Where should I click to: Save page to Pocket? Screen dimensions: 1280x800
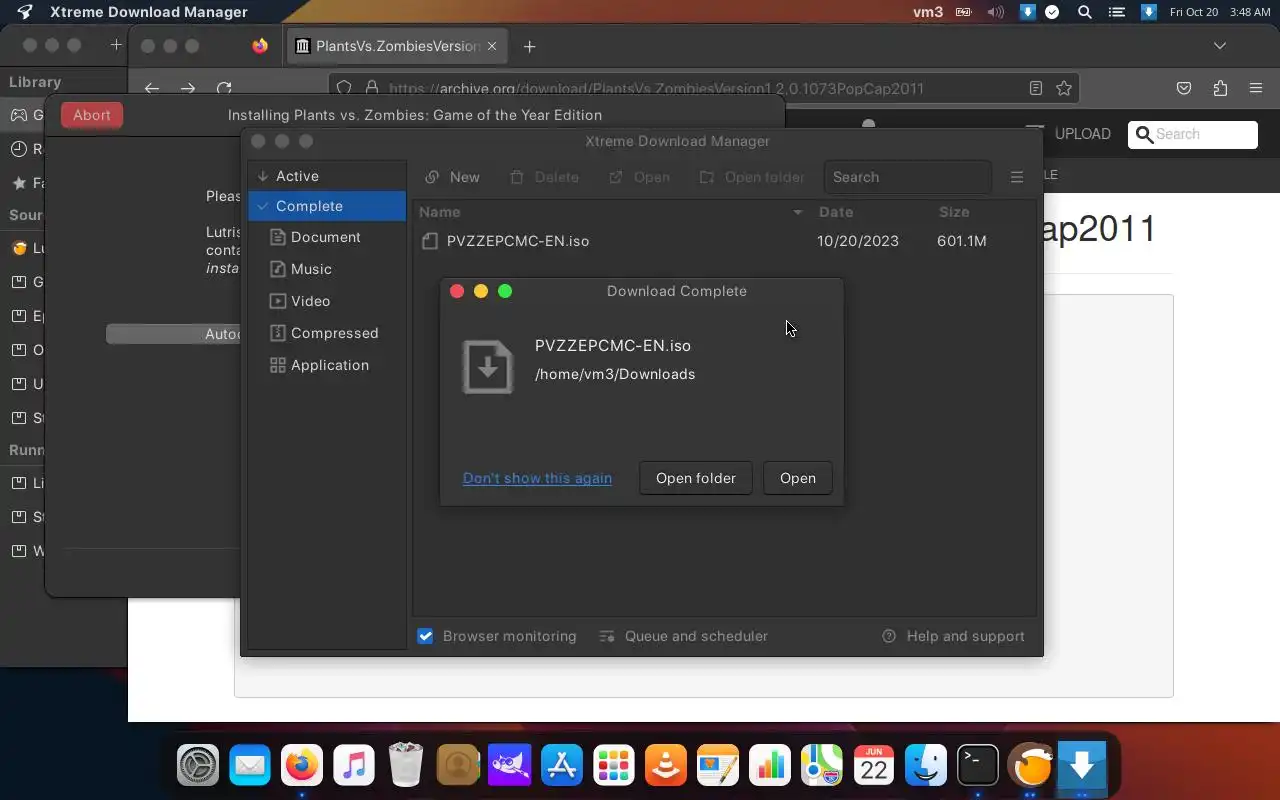pyautogui.click(x=1184, y=88)
